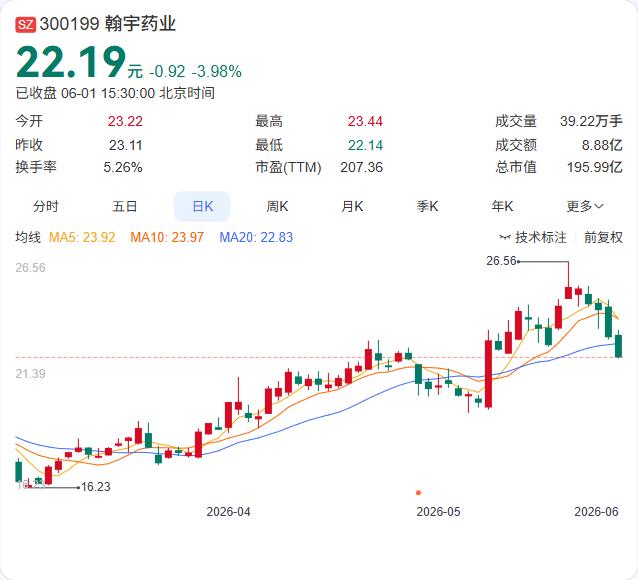The height and width of the screenshot is (580, 638).
Task: Click the 均线 moving average label
Action: (28, 237)
